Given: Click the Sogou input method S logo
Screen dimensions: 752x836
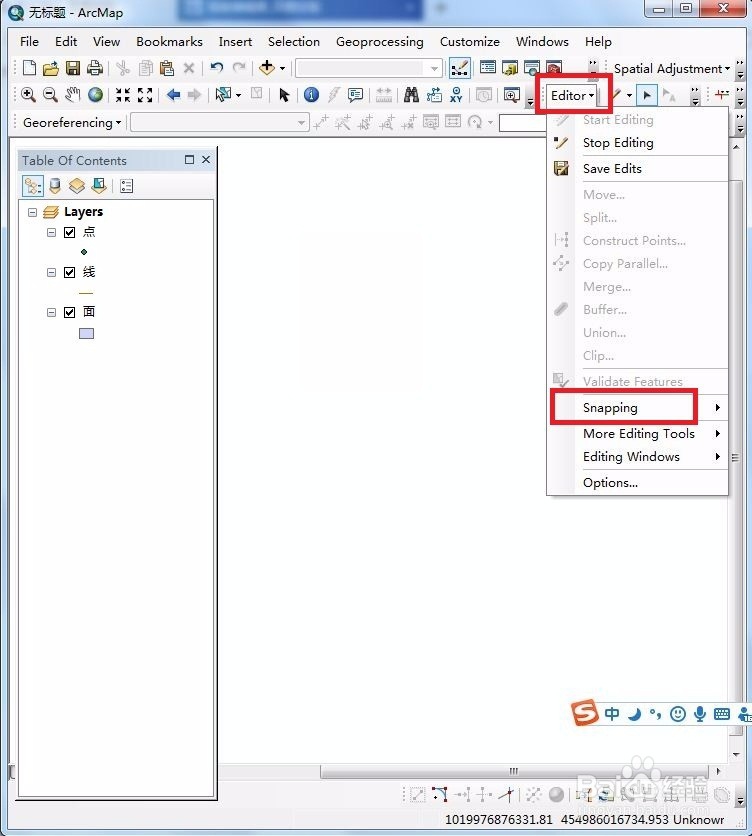Looking at the screenshot, I should pos(585,713).
